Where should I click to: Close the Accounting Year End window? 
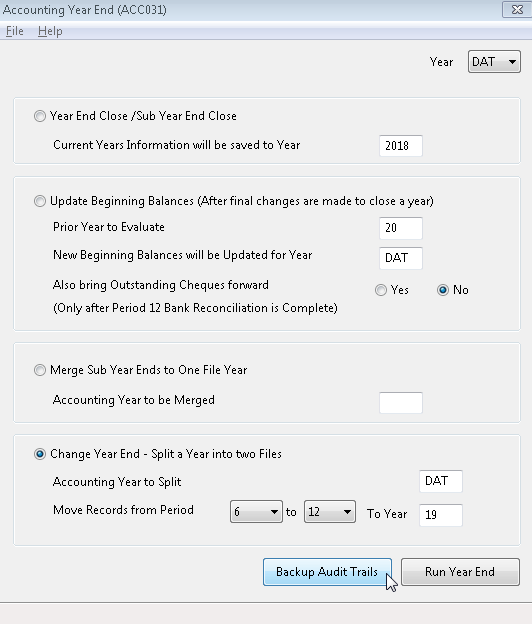click(x=517, y=10)
